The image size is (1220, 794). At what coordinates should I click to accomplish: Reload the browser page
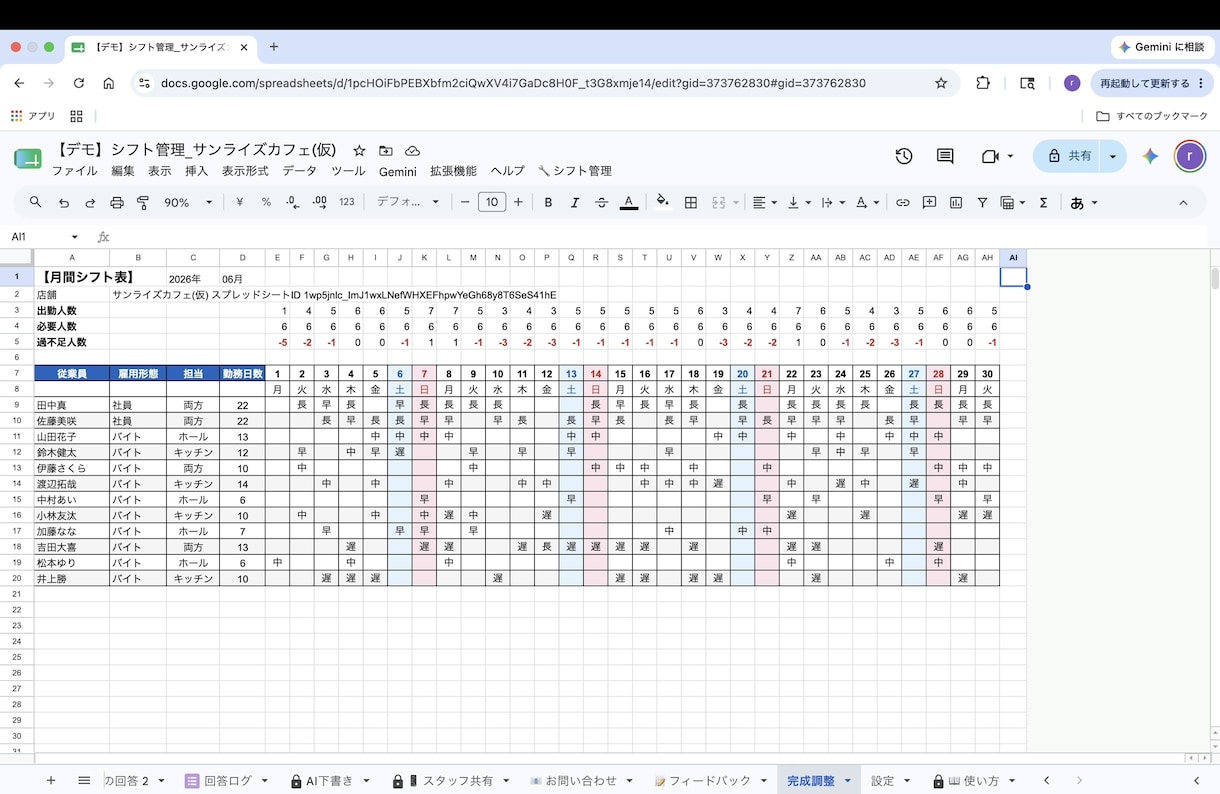point(77,83)
